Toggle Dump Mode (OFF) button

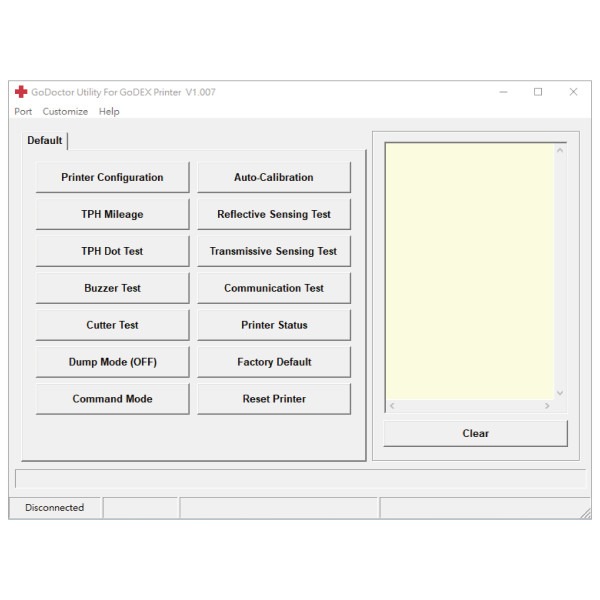(x=112, y=363)
